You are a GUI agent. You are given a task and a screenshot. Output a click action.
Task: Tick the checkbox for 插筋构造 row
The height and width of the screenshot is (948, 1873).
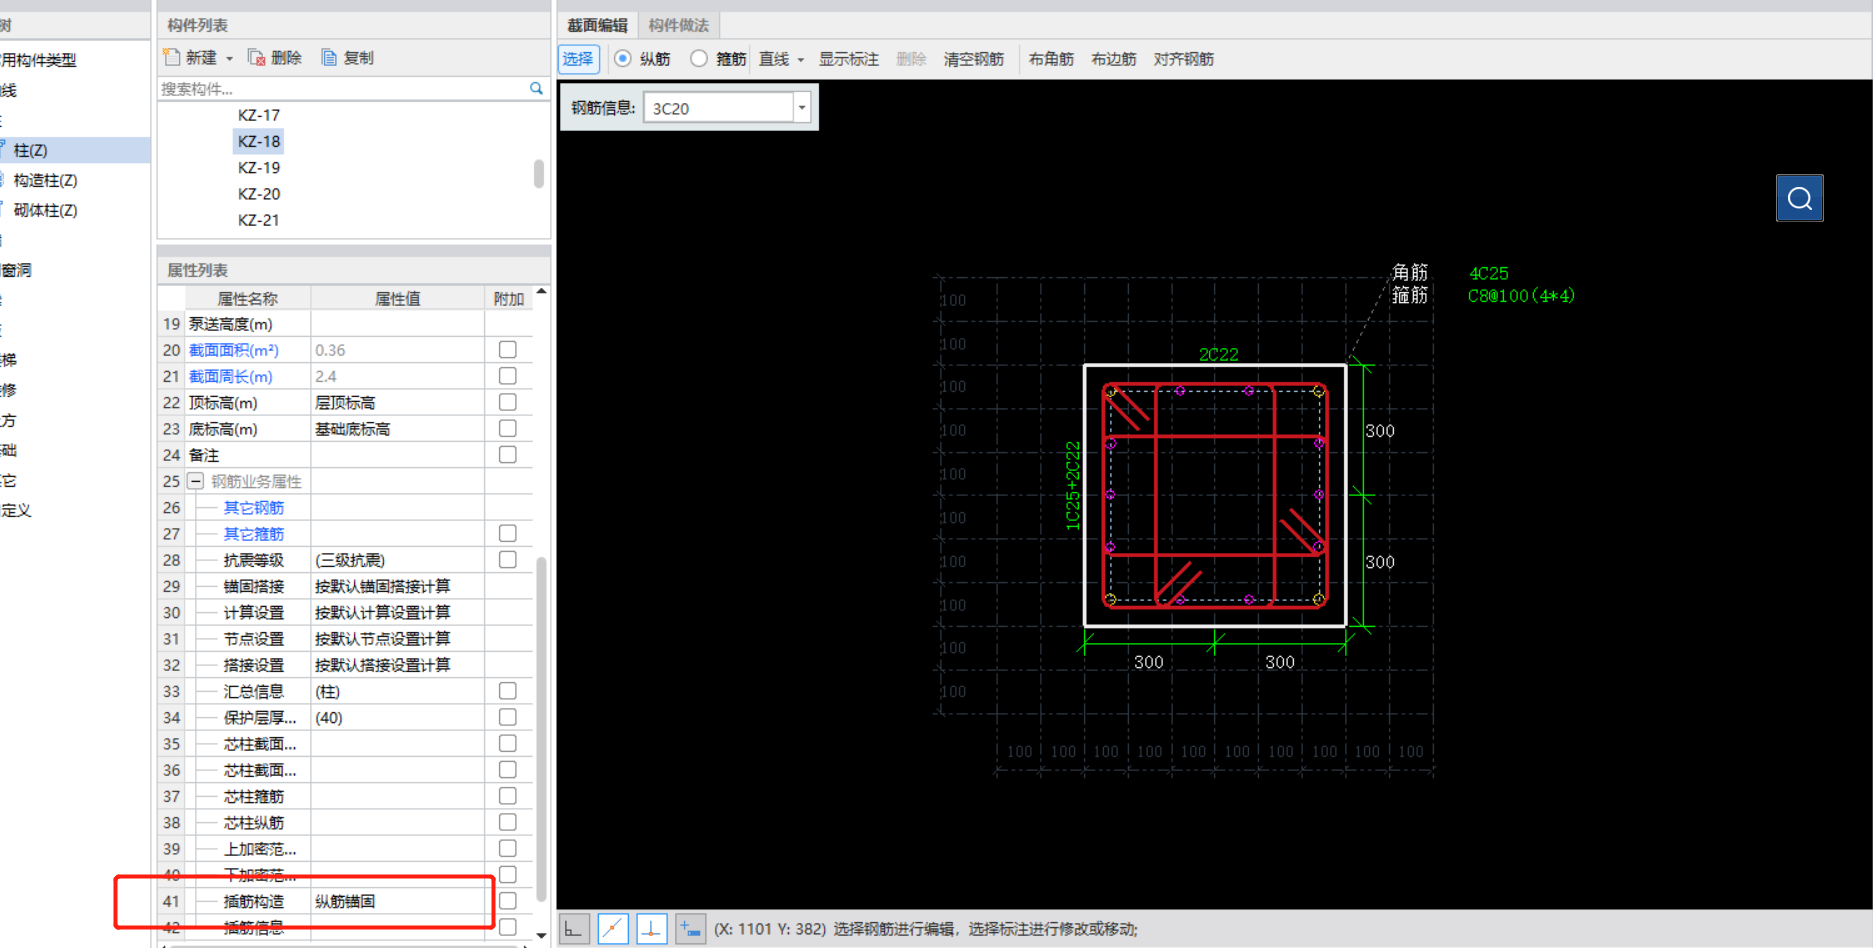click(x=508, y=901)
